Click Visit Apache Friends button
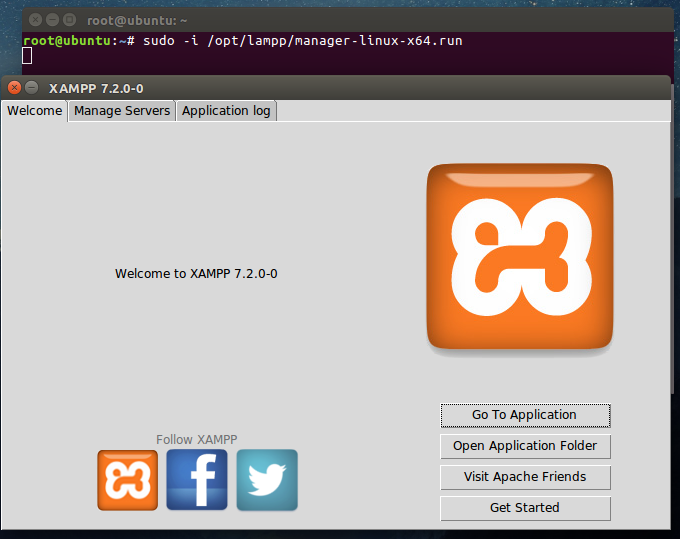 [525, 477]
